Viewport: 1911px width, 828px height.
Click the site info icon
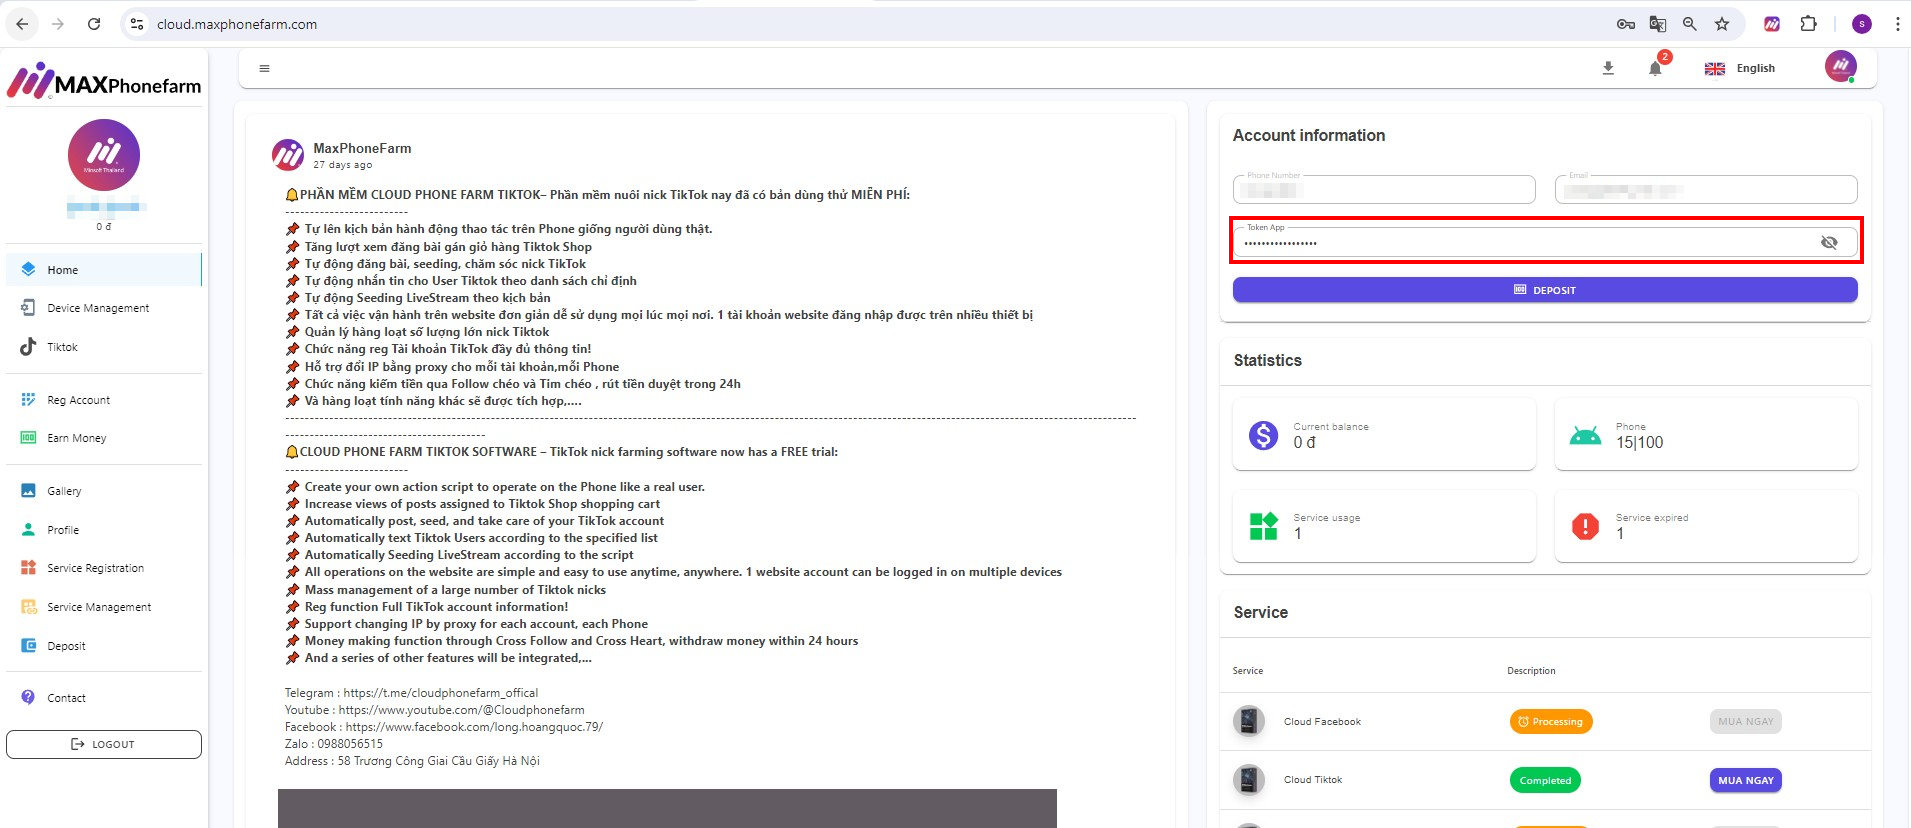pyautogui.click(x=137, y=24)
